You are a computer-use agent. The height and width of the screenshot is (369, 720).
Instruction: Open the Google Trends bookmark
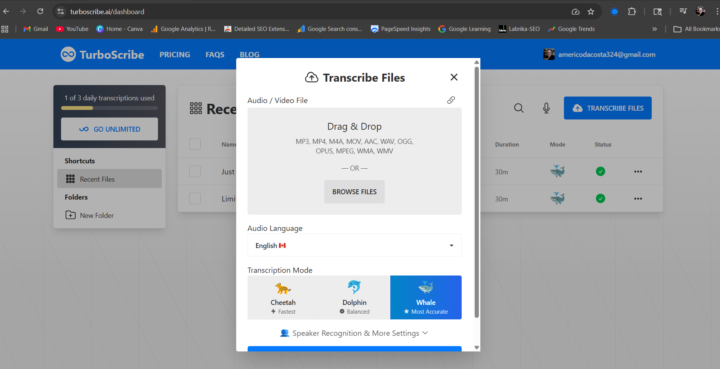(571, 28)
